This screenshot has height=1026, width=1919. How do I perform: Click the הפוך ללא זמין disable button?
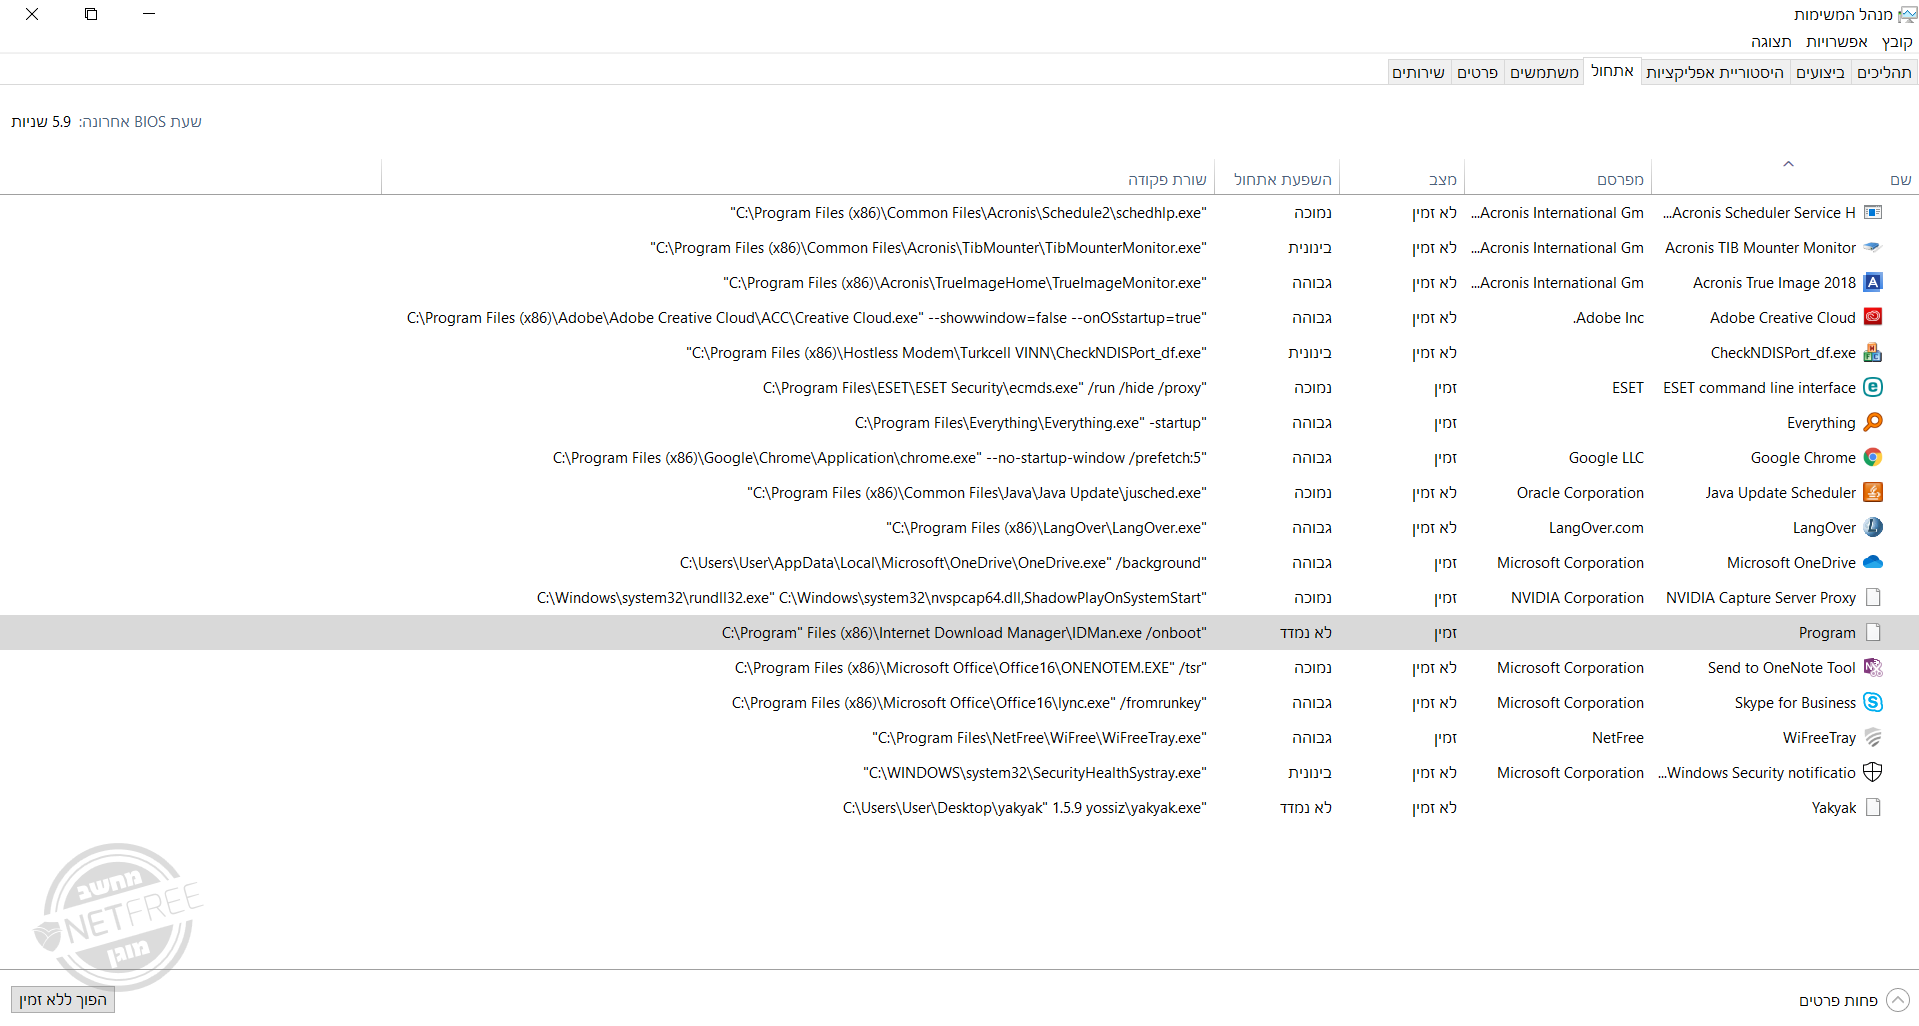pos(63,1000)
